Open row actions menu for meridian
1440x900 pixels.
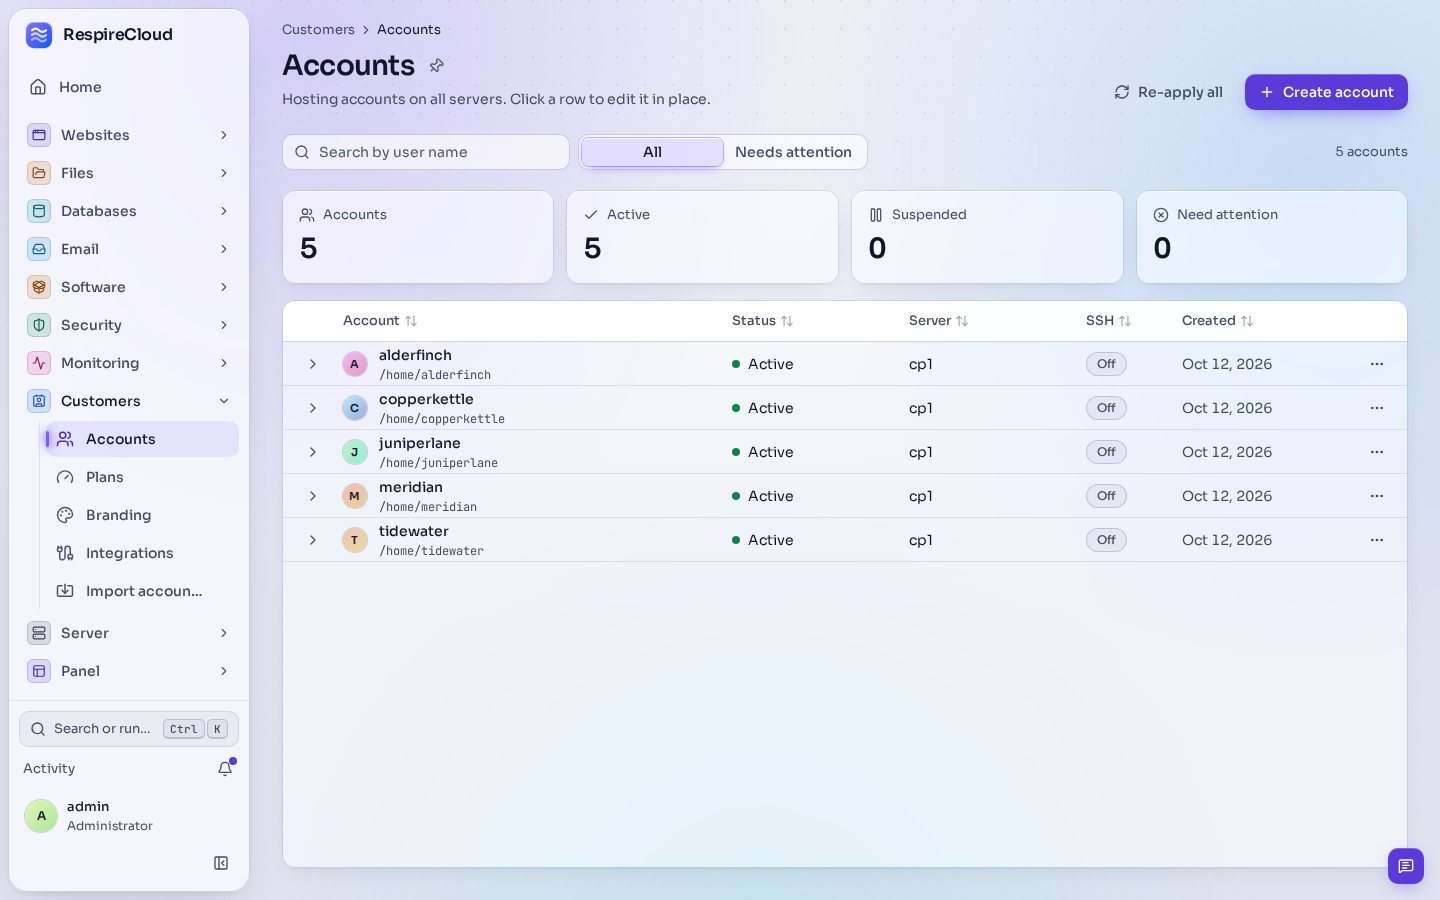(x=1377, y=496)
